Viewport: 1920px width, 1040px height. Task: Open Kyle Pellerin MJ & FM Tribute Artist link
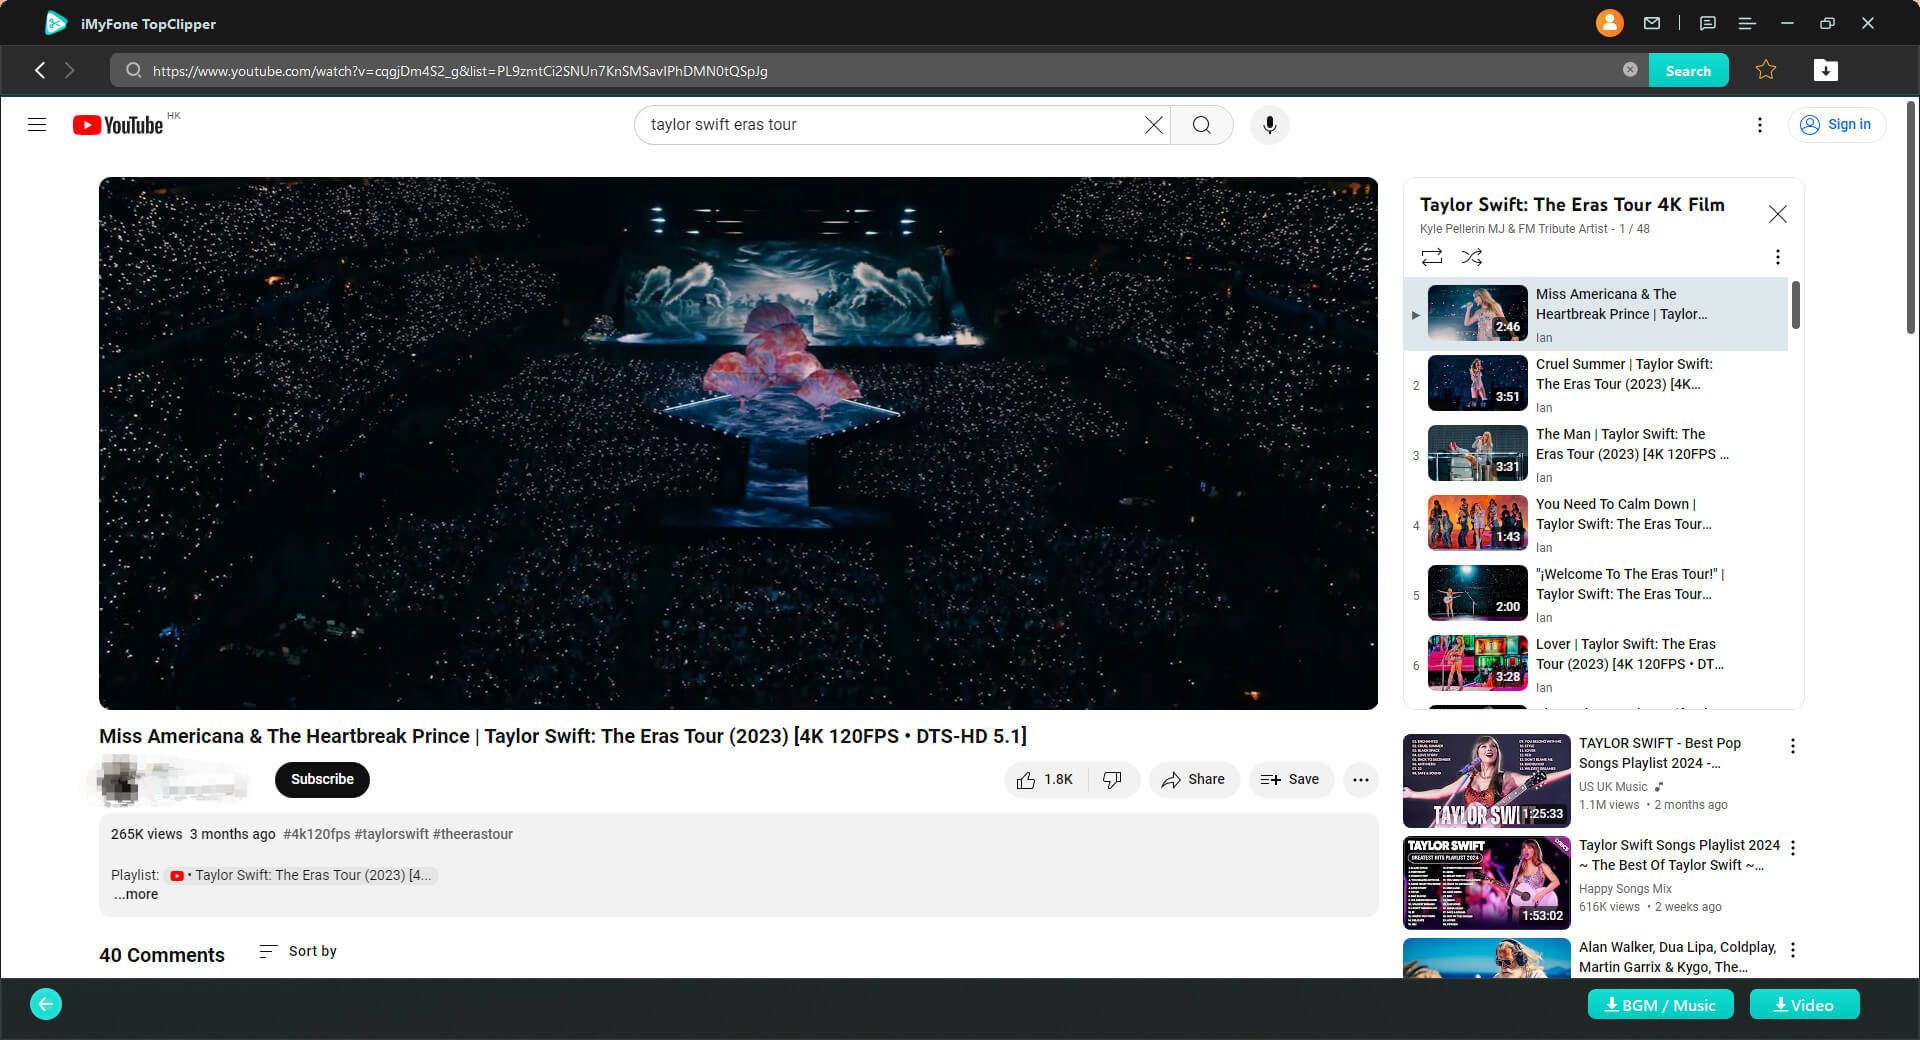click(x=1513, y=229)
